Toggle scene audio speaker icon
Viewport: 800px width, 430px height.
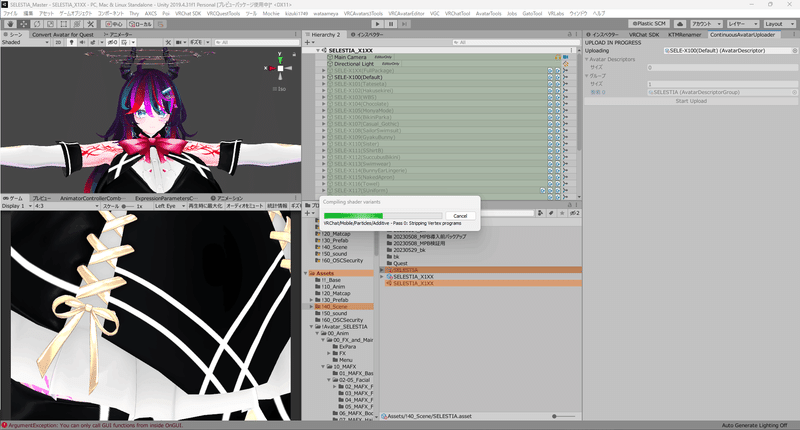pyautogui.click(x=82, y=42)
